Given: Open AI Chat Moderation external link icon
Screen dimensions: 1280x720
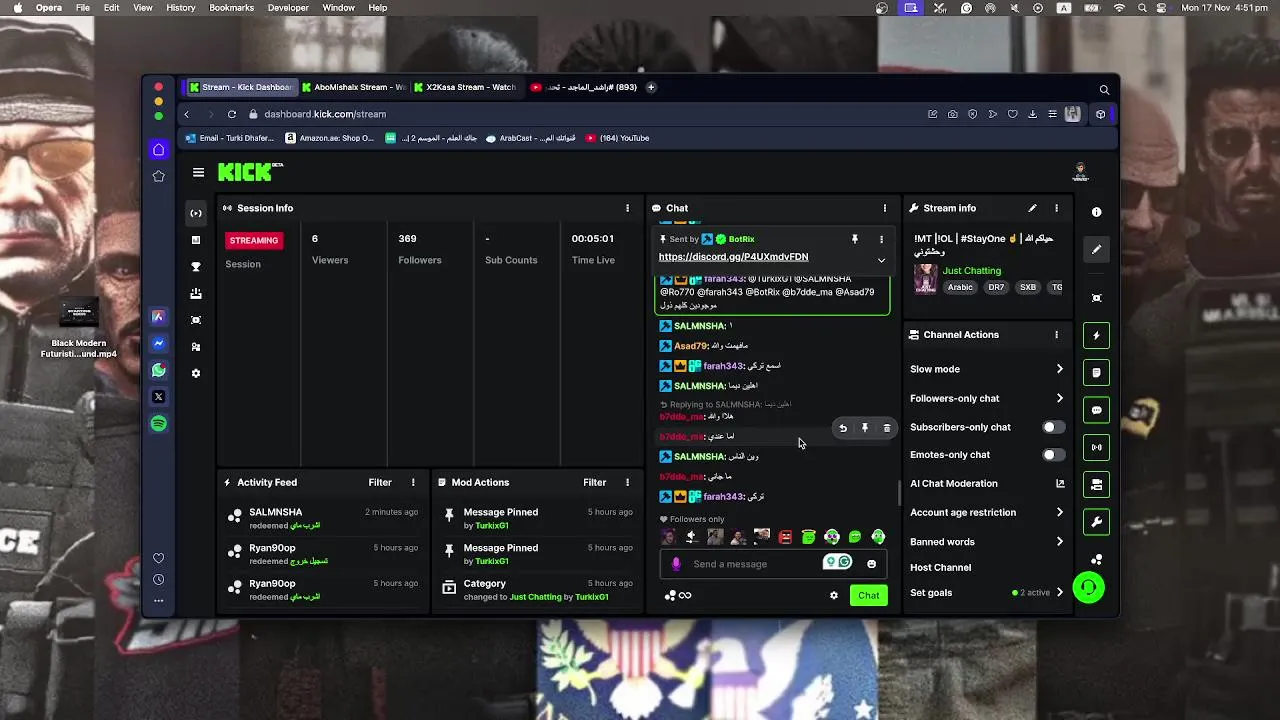Looking at the screenshot, I should 1060,483.
